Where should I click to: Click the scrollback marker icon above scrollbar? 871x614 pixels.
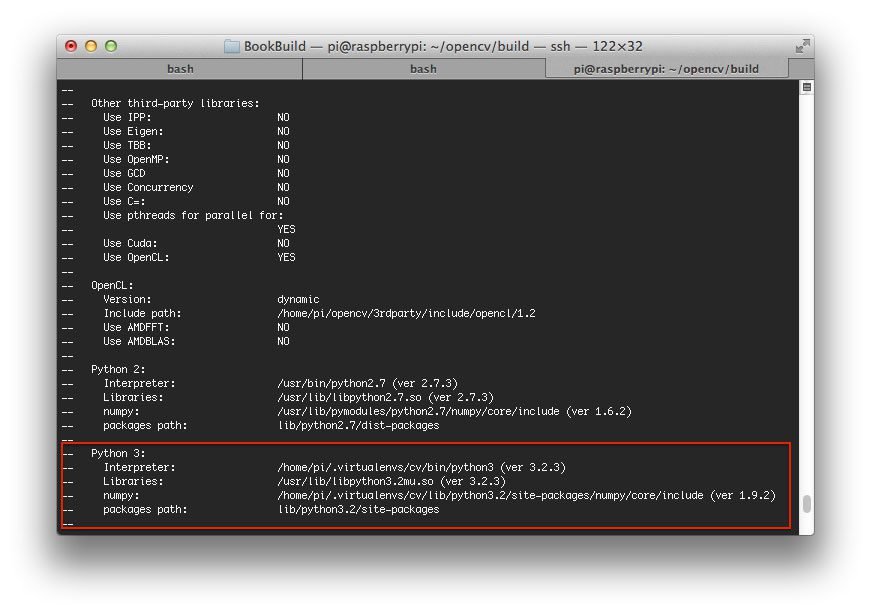click(807, 87)
